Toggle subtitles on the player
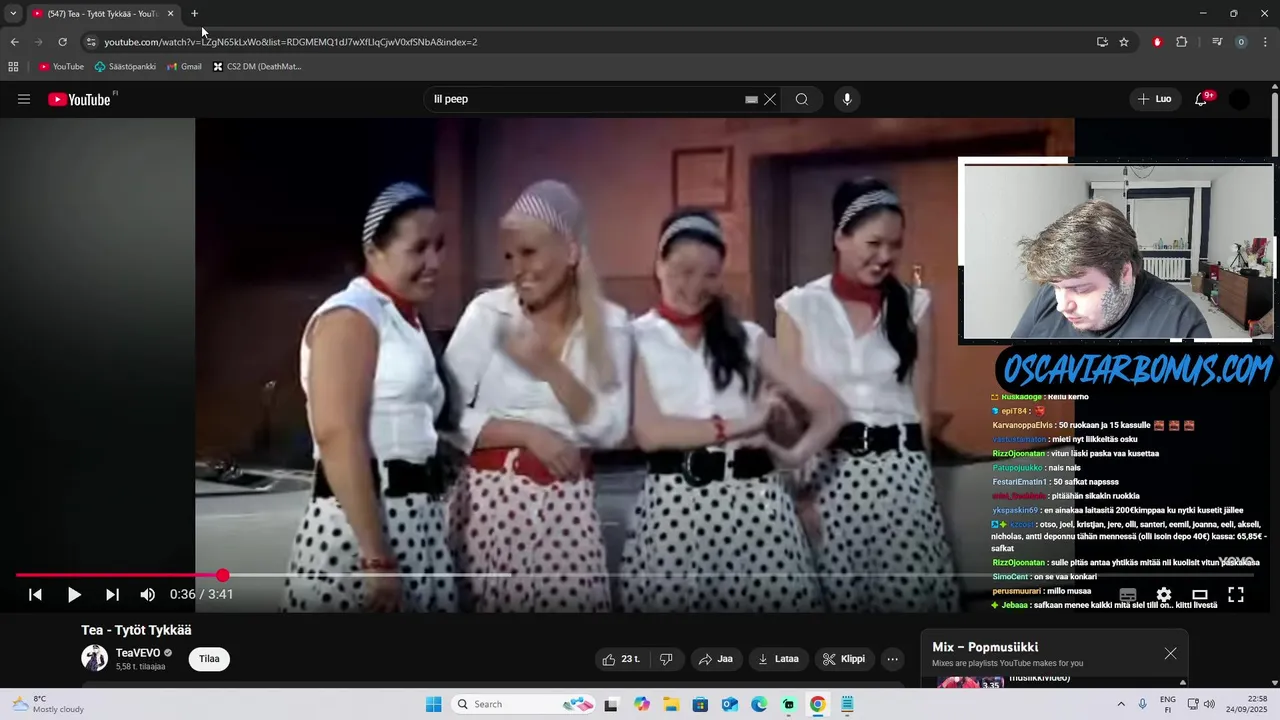 click(x=1128, y=594)
